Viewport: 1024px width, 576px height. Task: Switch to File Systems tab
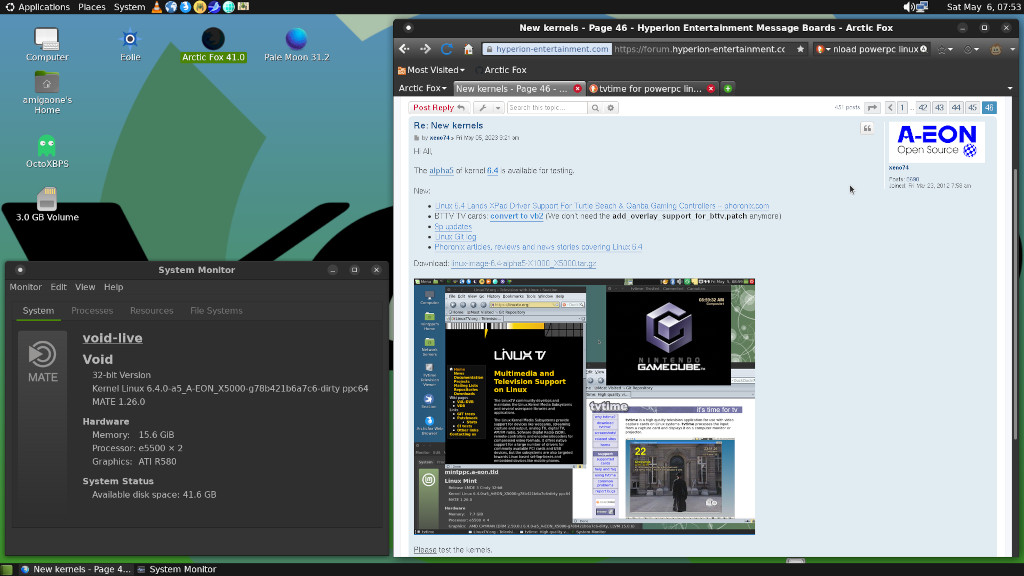216,311
